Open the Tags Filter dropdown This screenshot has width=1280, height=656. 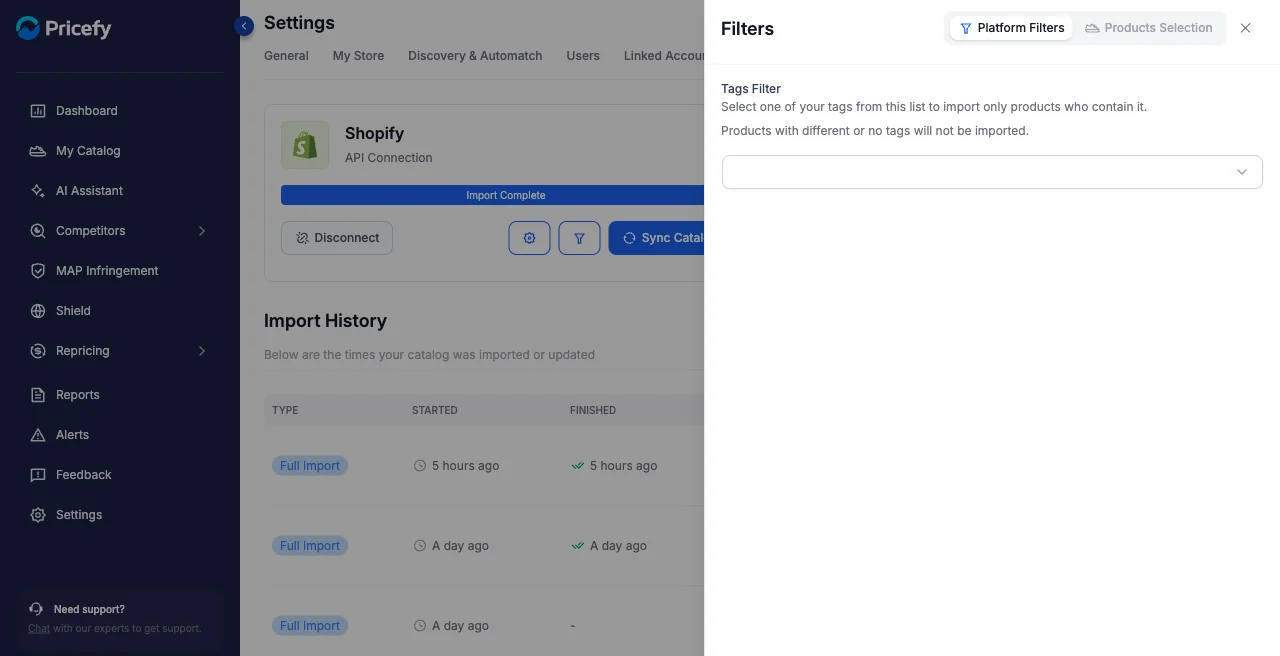point(992,172)
